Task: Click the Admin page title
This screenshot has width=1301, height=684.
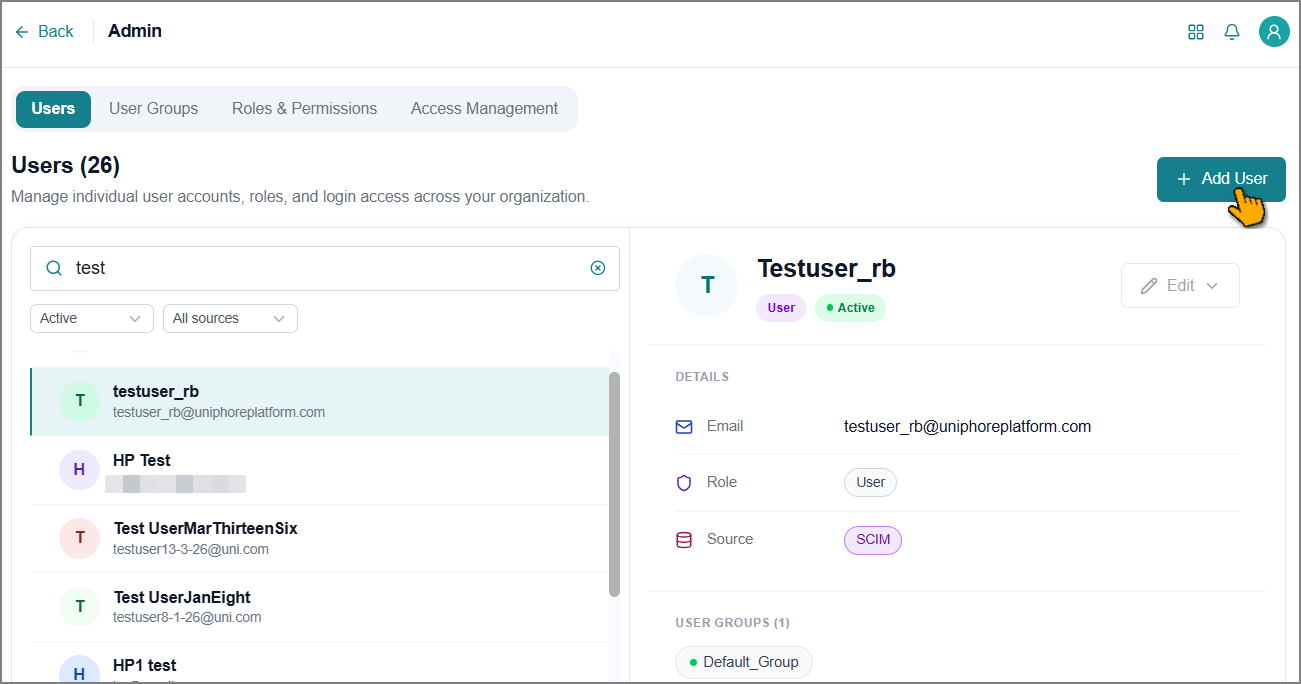Action: pyautogui.click(x=135, y=31)
